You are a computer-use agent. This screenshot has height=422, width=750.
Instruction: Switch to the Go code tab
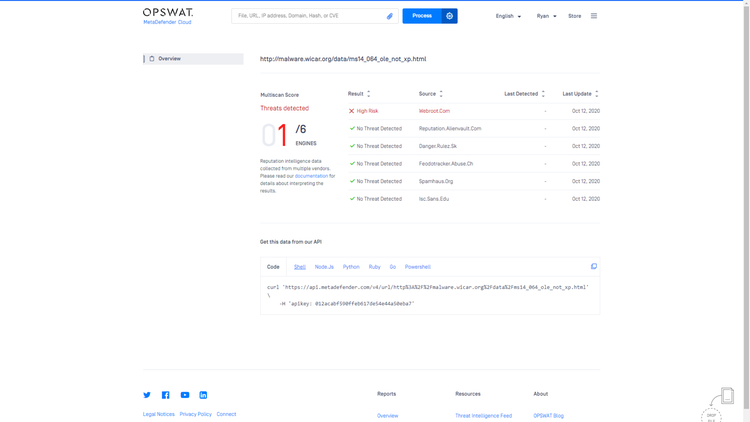tap(393, 267)
